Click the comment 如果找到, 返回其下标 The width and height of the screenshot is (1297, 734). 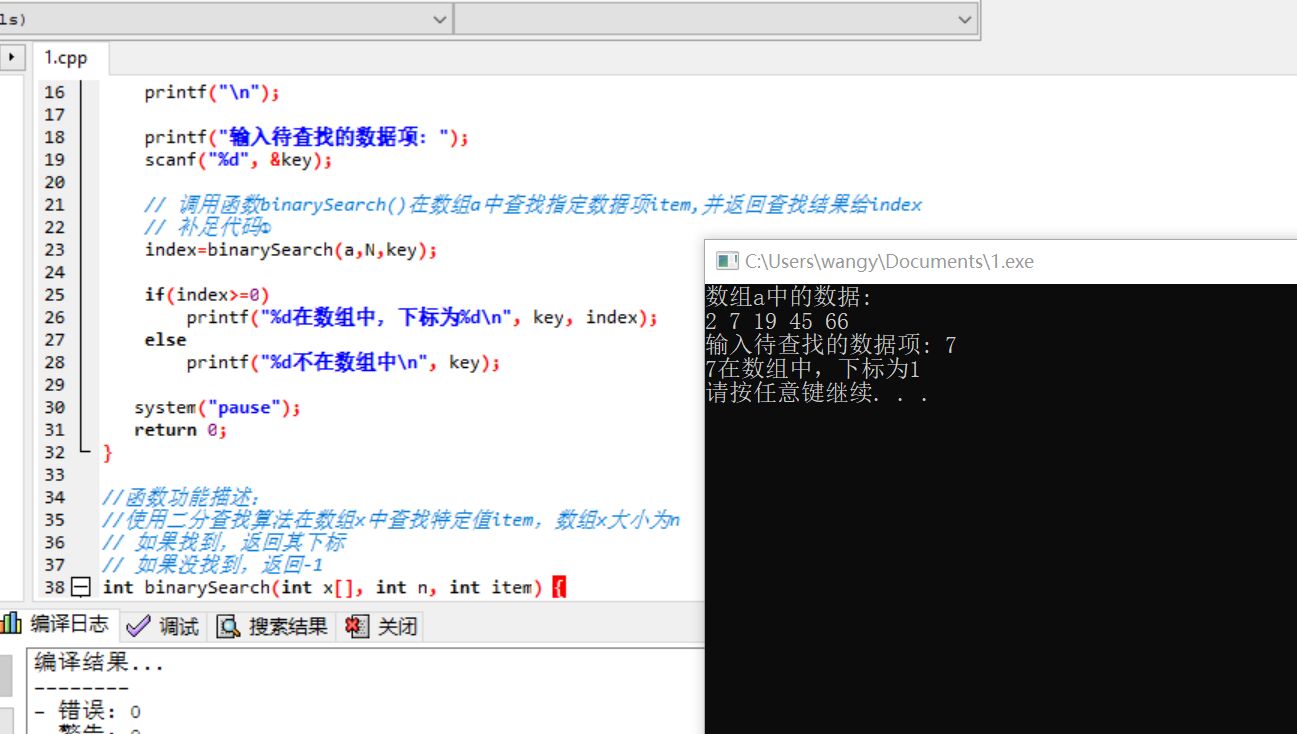click(224, 542)
